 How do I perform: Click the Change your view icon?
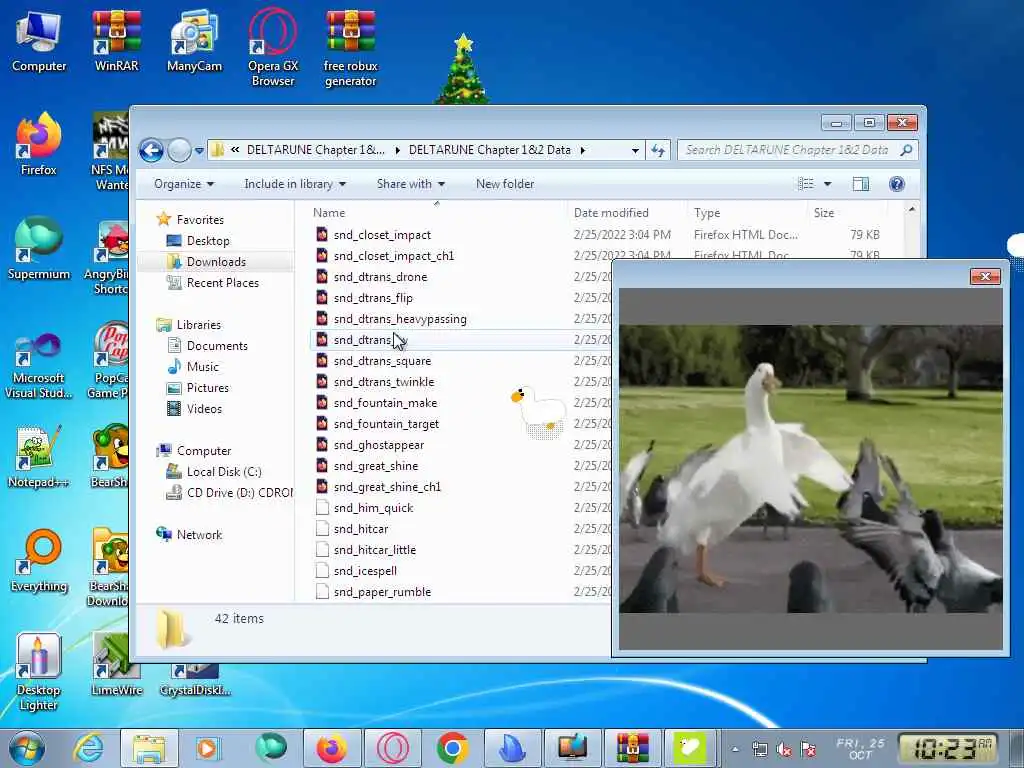point(807,184)
